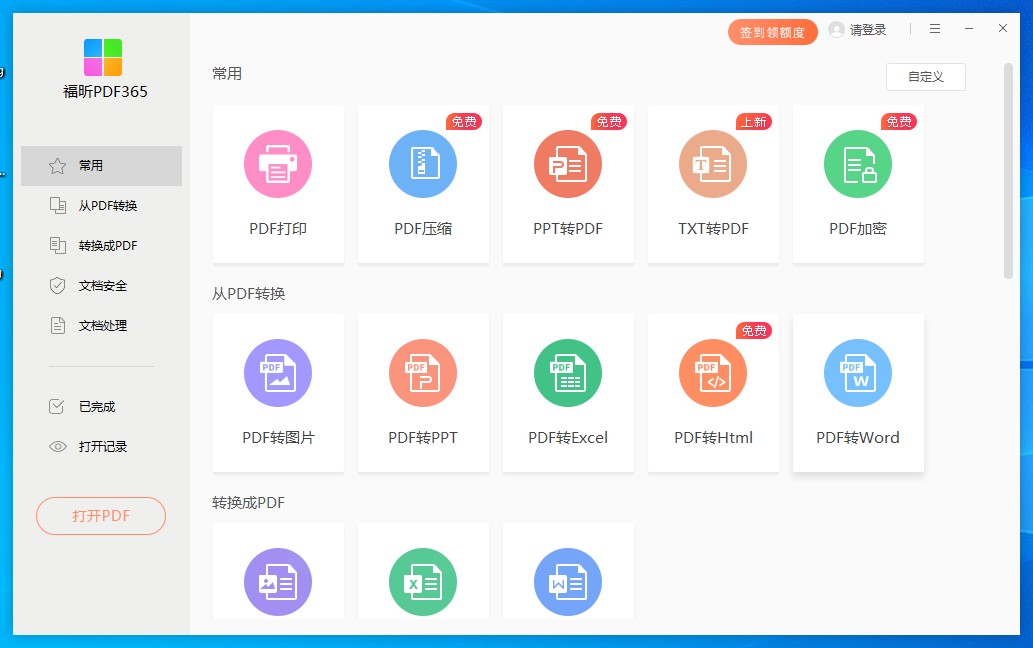Viewport: 1033px width, 648px height.
Task: Launch the PDF转Word converter icon
Action: (x=858, y=373)
